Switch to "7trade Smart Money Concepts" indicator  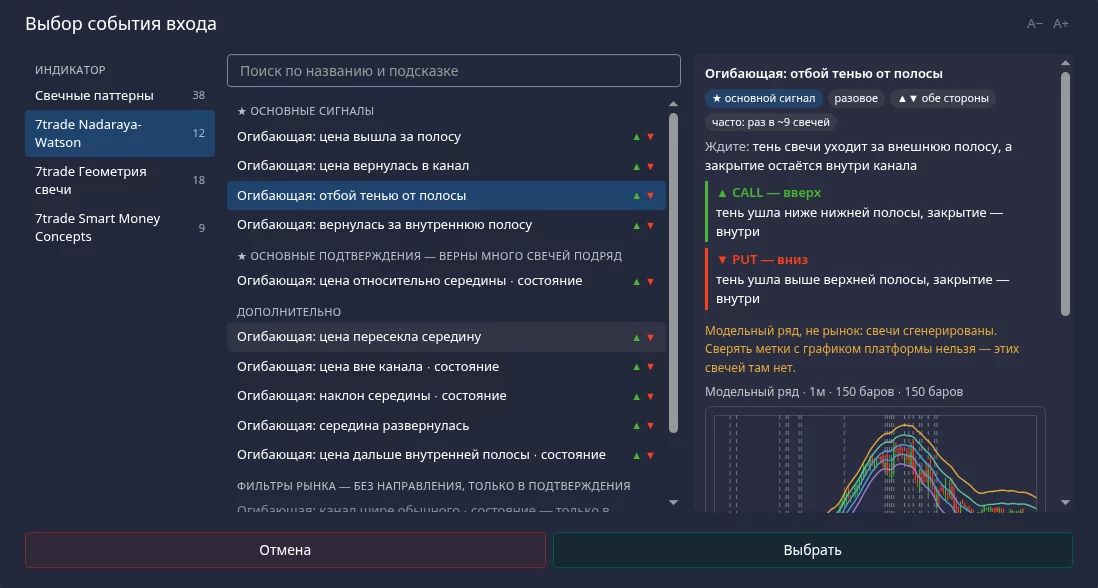(120, 228)
